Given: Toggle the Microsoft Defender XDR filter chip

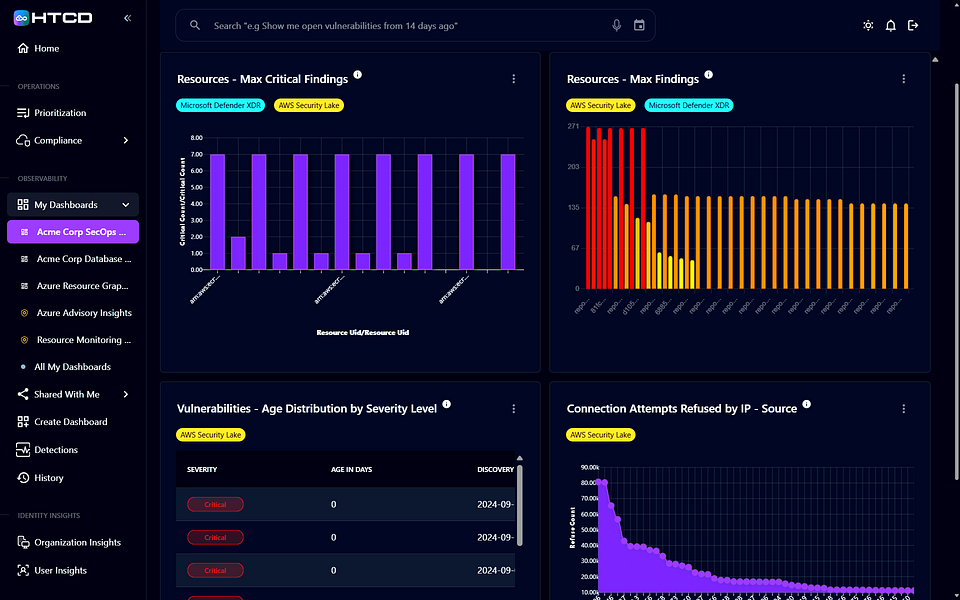Looking at the screenshot, I should 220,104.
